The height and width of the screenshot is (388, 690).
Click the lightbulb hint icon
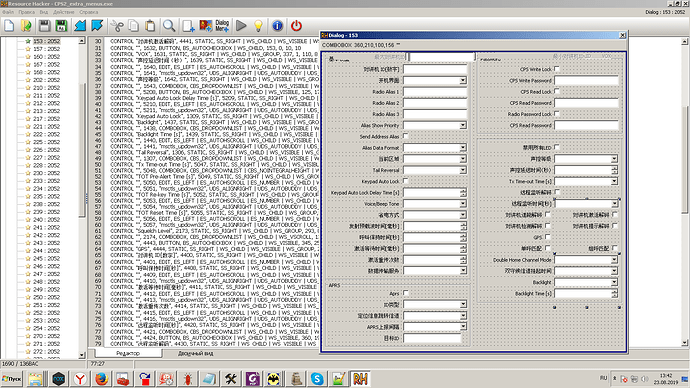click(x=259, y=26)
